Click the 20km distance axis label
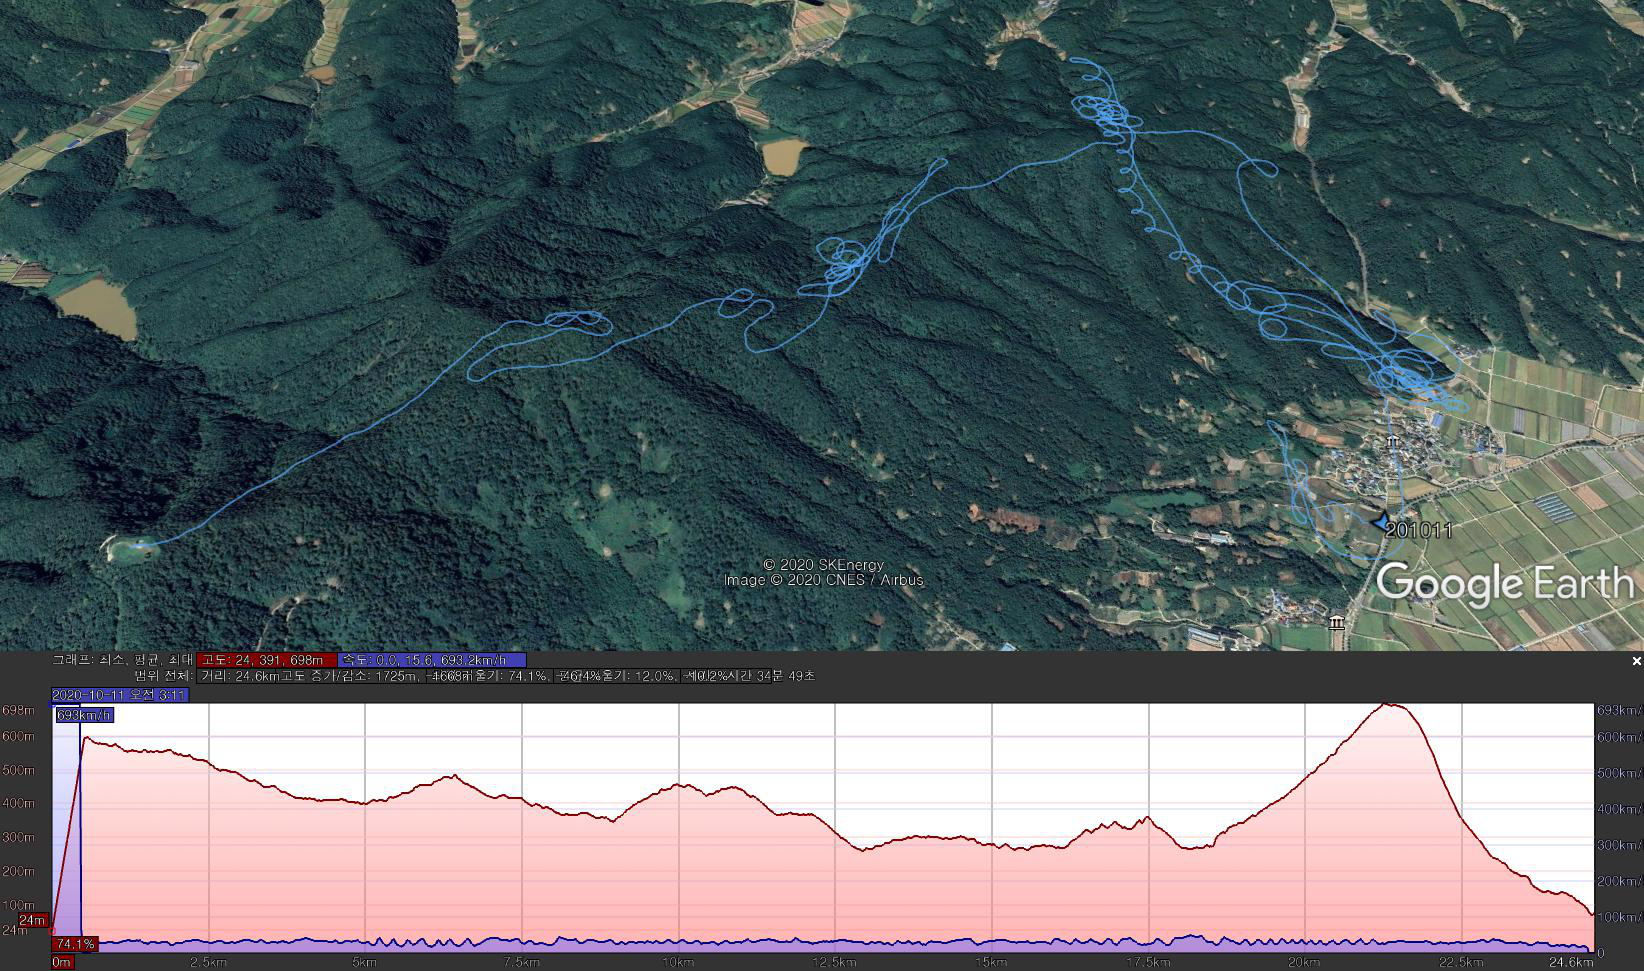 1305,962
